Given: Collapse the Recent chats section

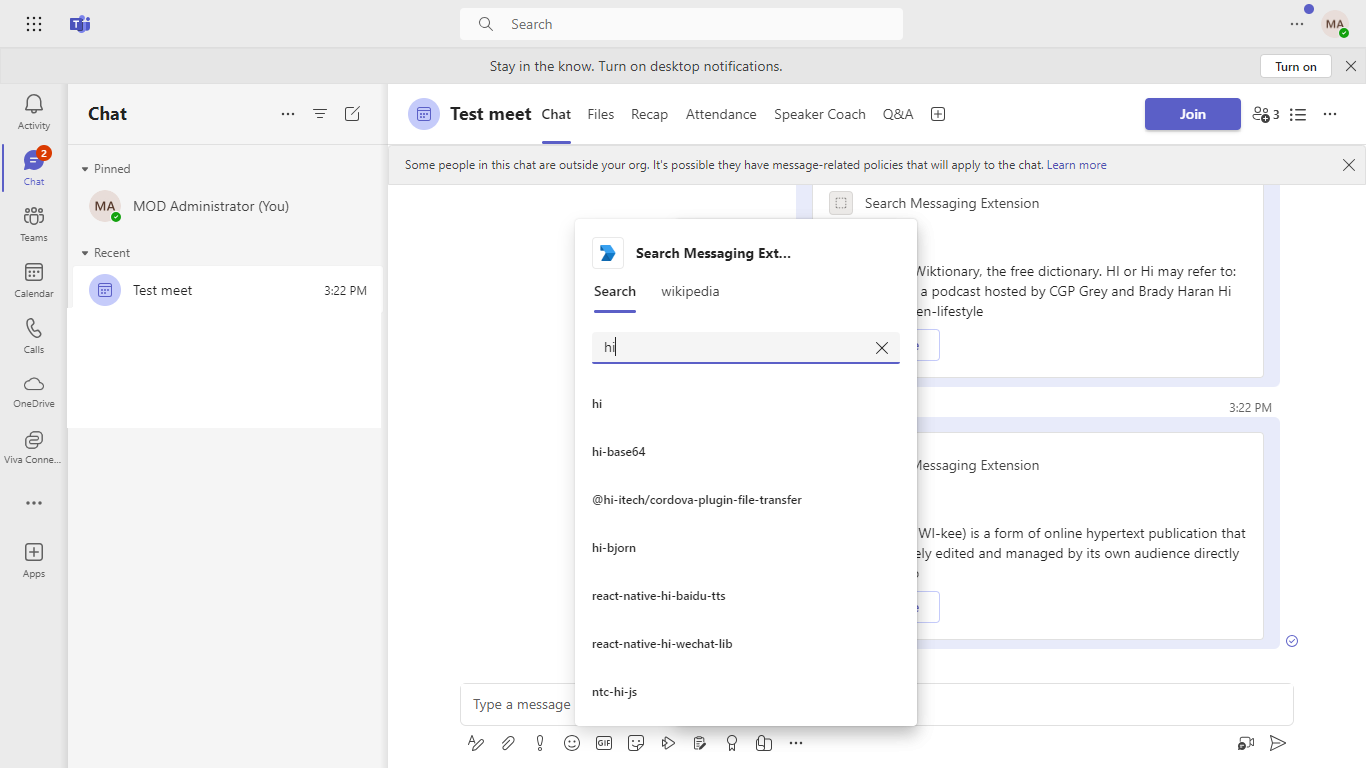Looking at the screenshot, I should click(x=106, y=253).
